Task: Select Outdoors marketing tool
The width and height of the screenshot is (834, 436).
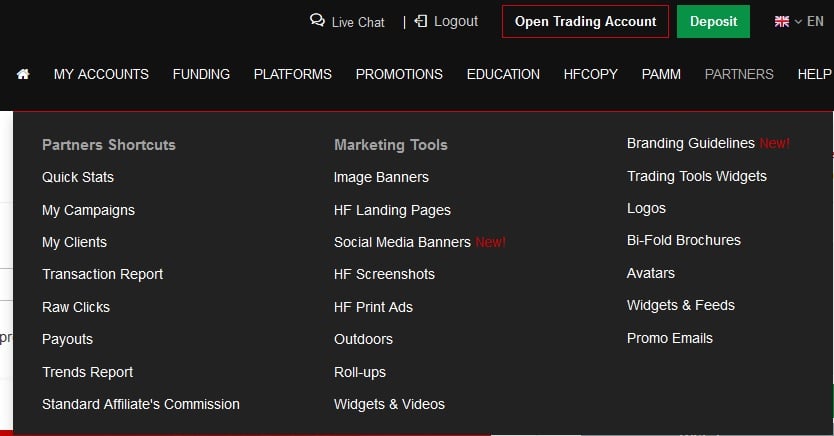Action: tap(363, 339)
